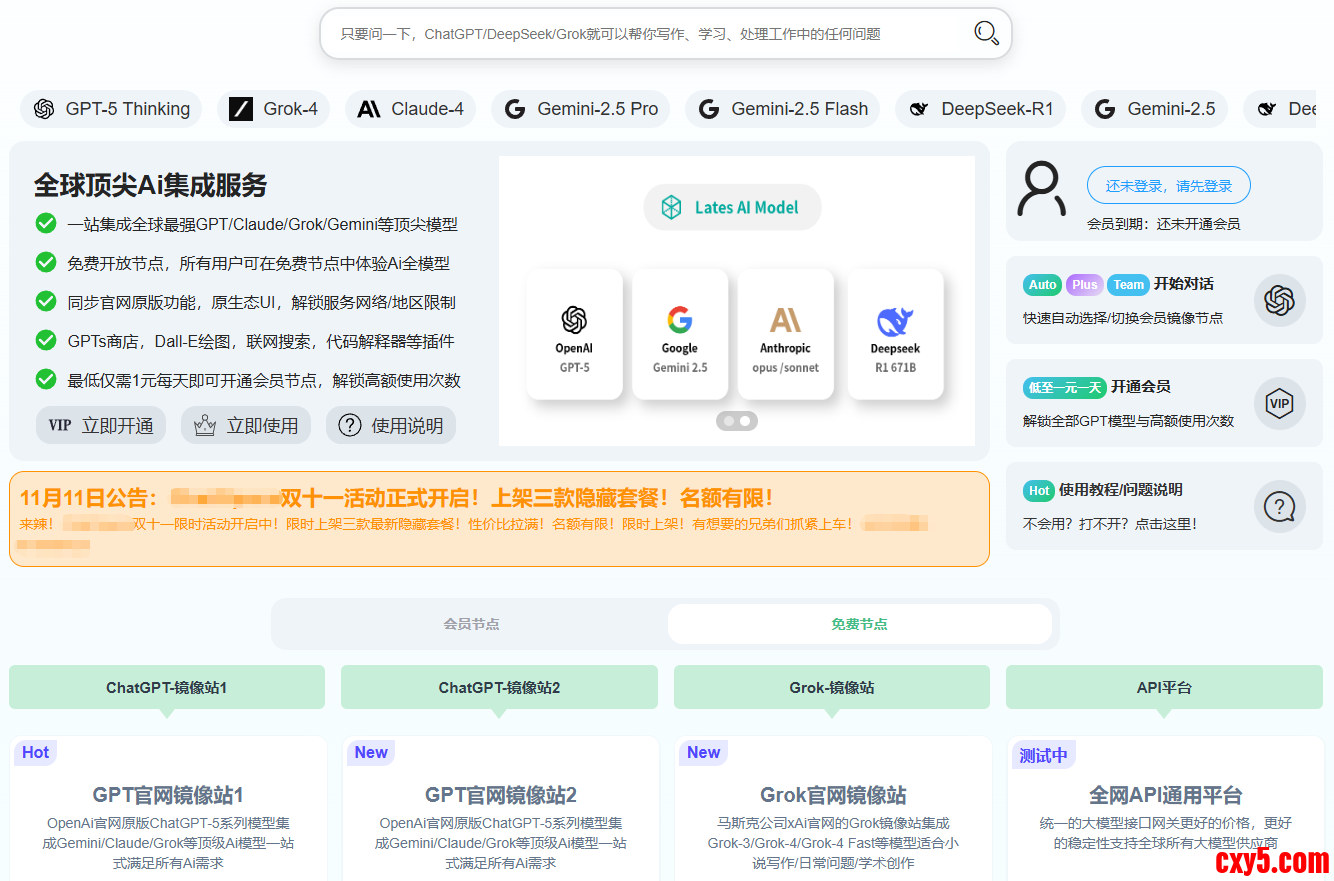This screenshot has height=881, width=1334.
Task: Open 使用教程/问题说明 link
Action: coord(1121,490)
